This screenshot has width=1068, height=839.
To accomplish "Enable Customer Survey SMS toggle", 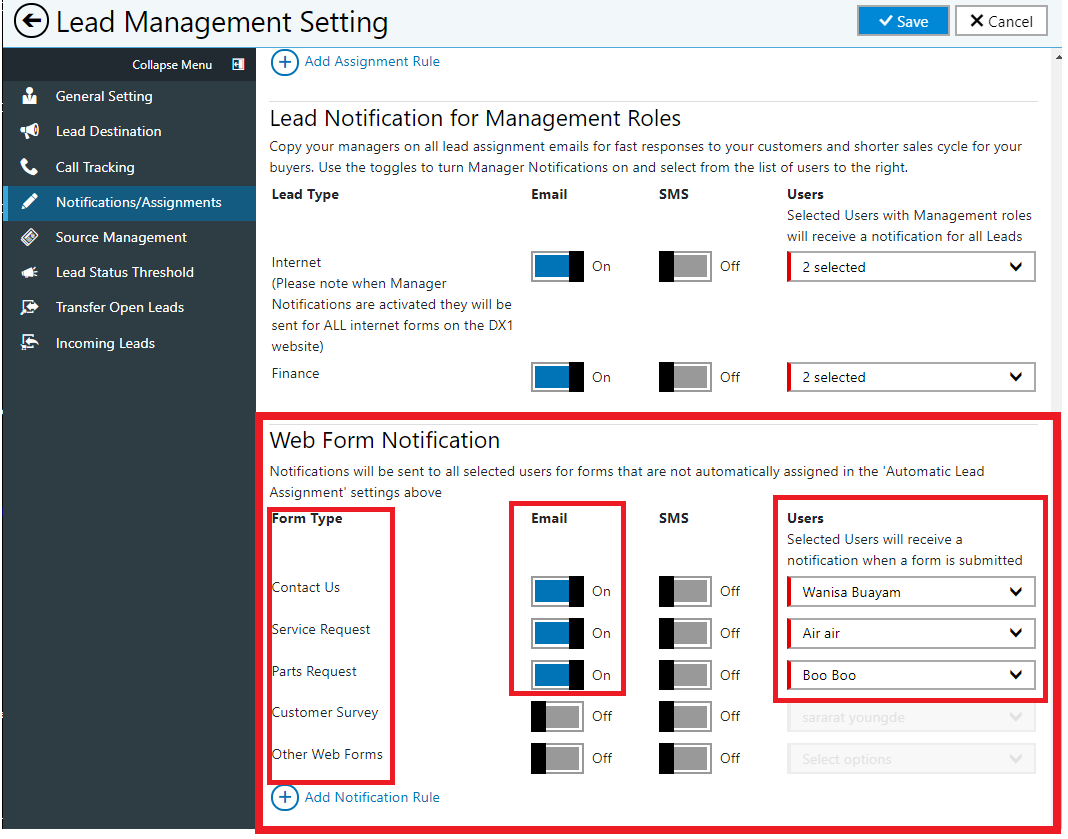I will (685, 716).
